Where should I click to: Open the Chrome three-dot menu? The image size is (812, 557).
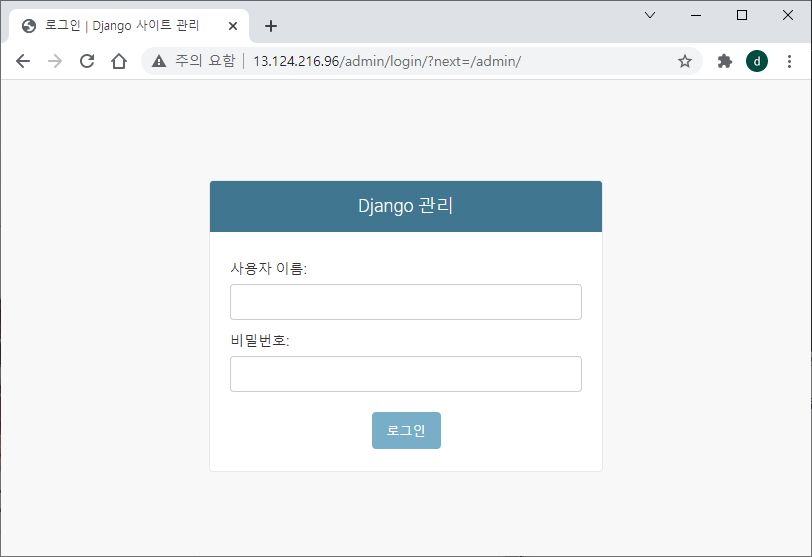(x=789, y=61)
